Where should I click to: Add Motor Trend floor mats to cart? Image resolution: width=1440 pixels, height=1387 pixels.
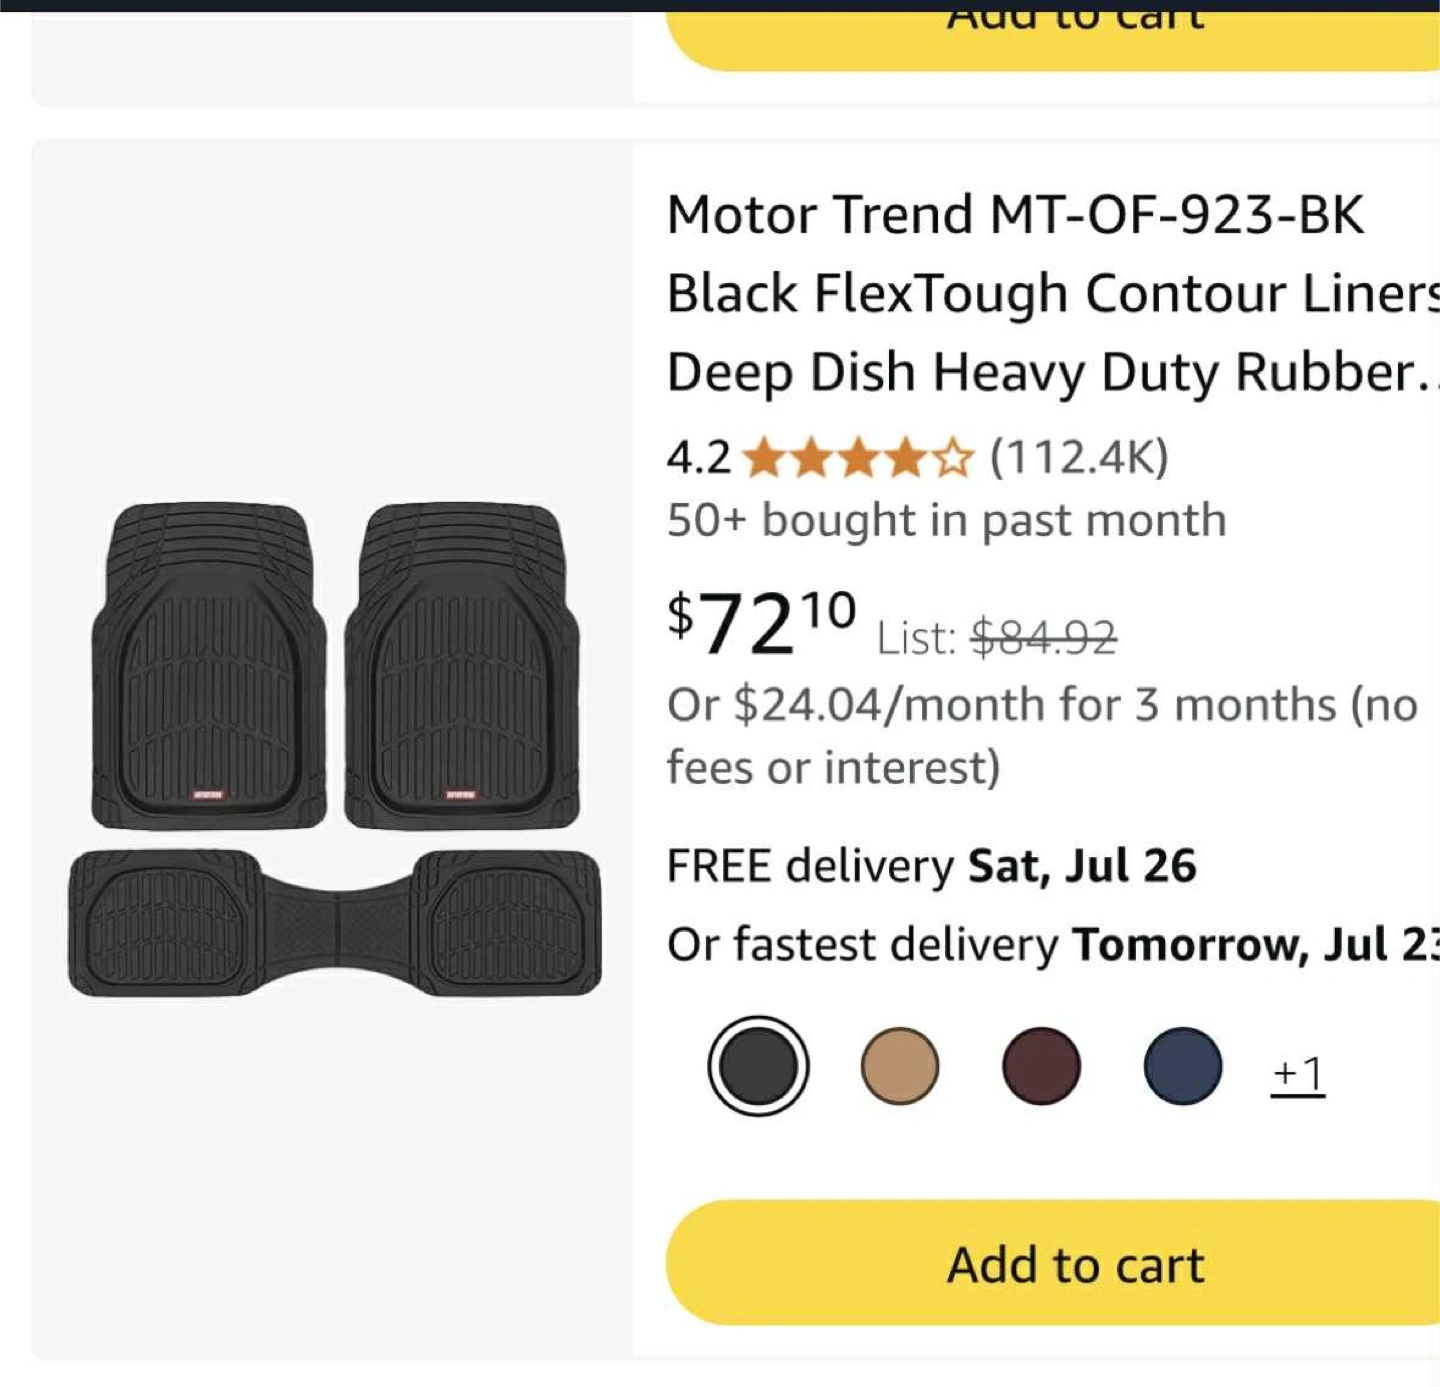tap(1075, 1264)
